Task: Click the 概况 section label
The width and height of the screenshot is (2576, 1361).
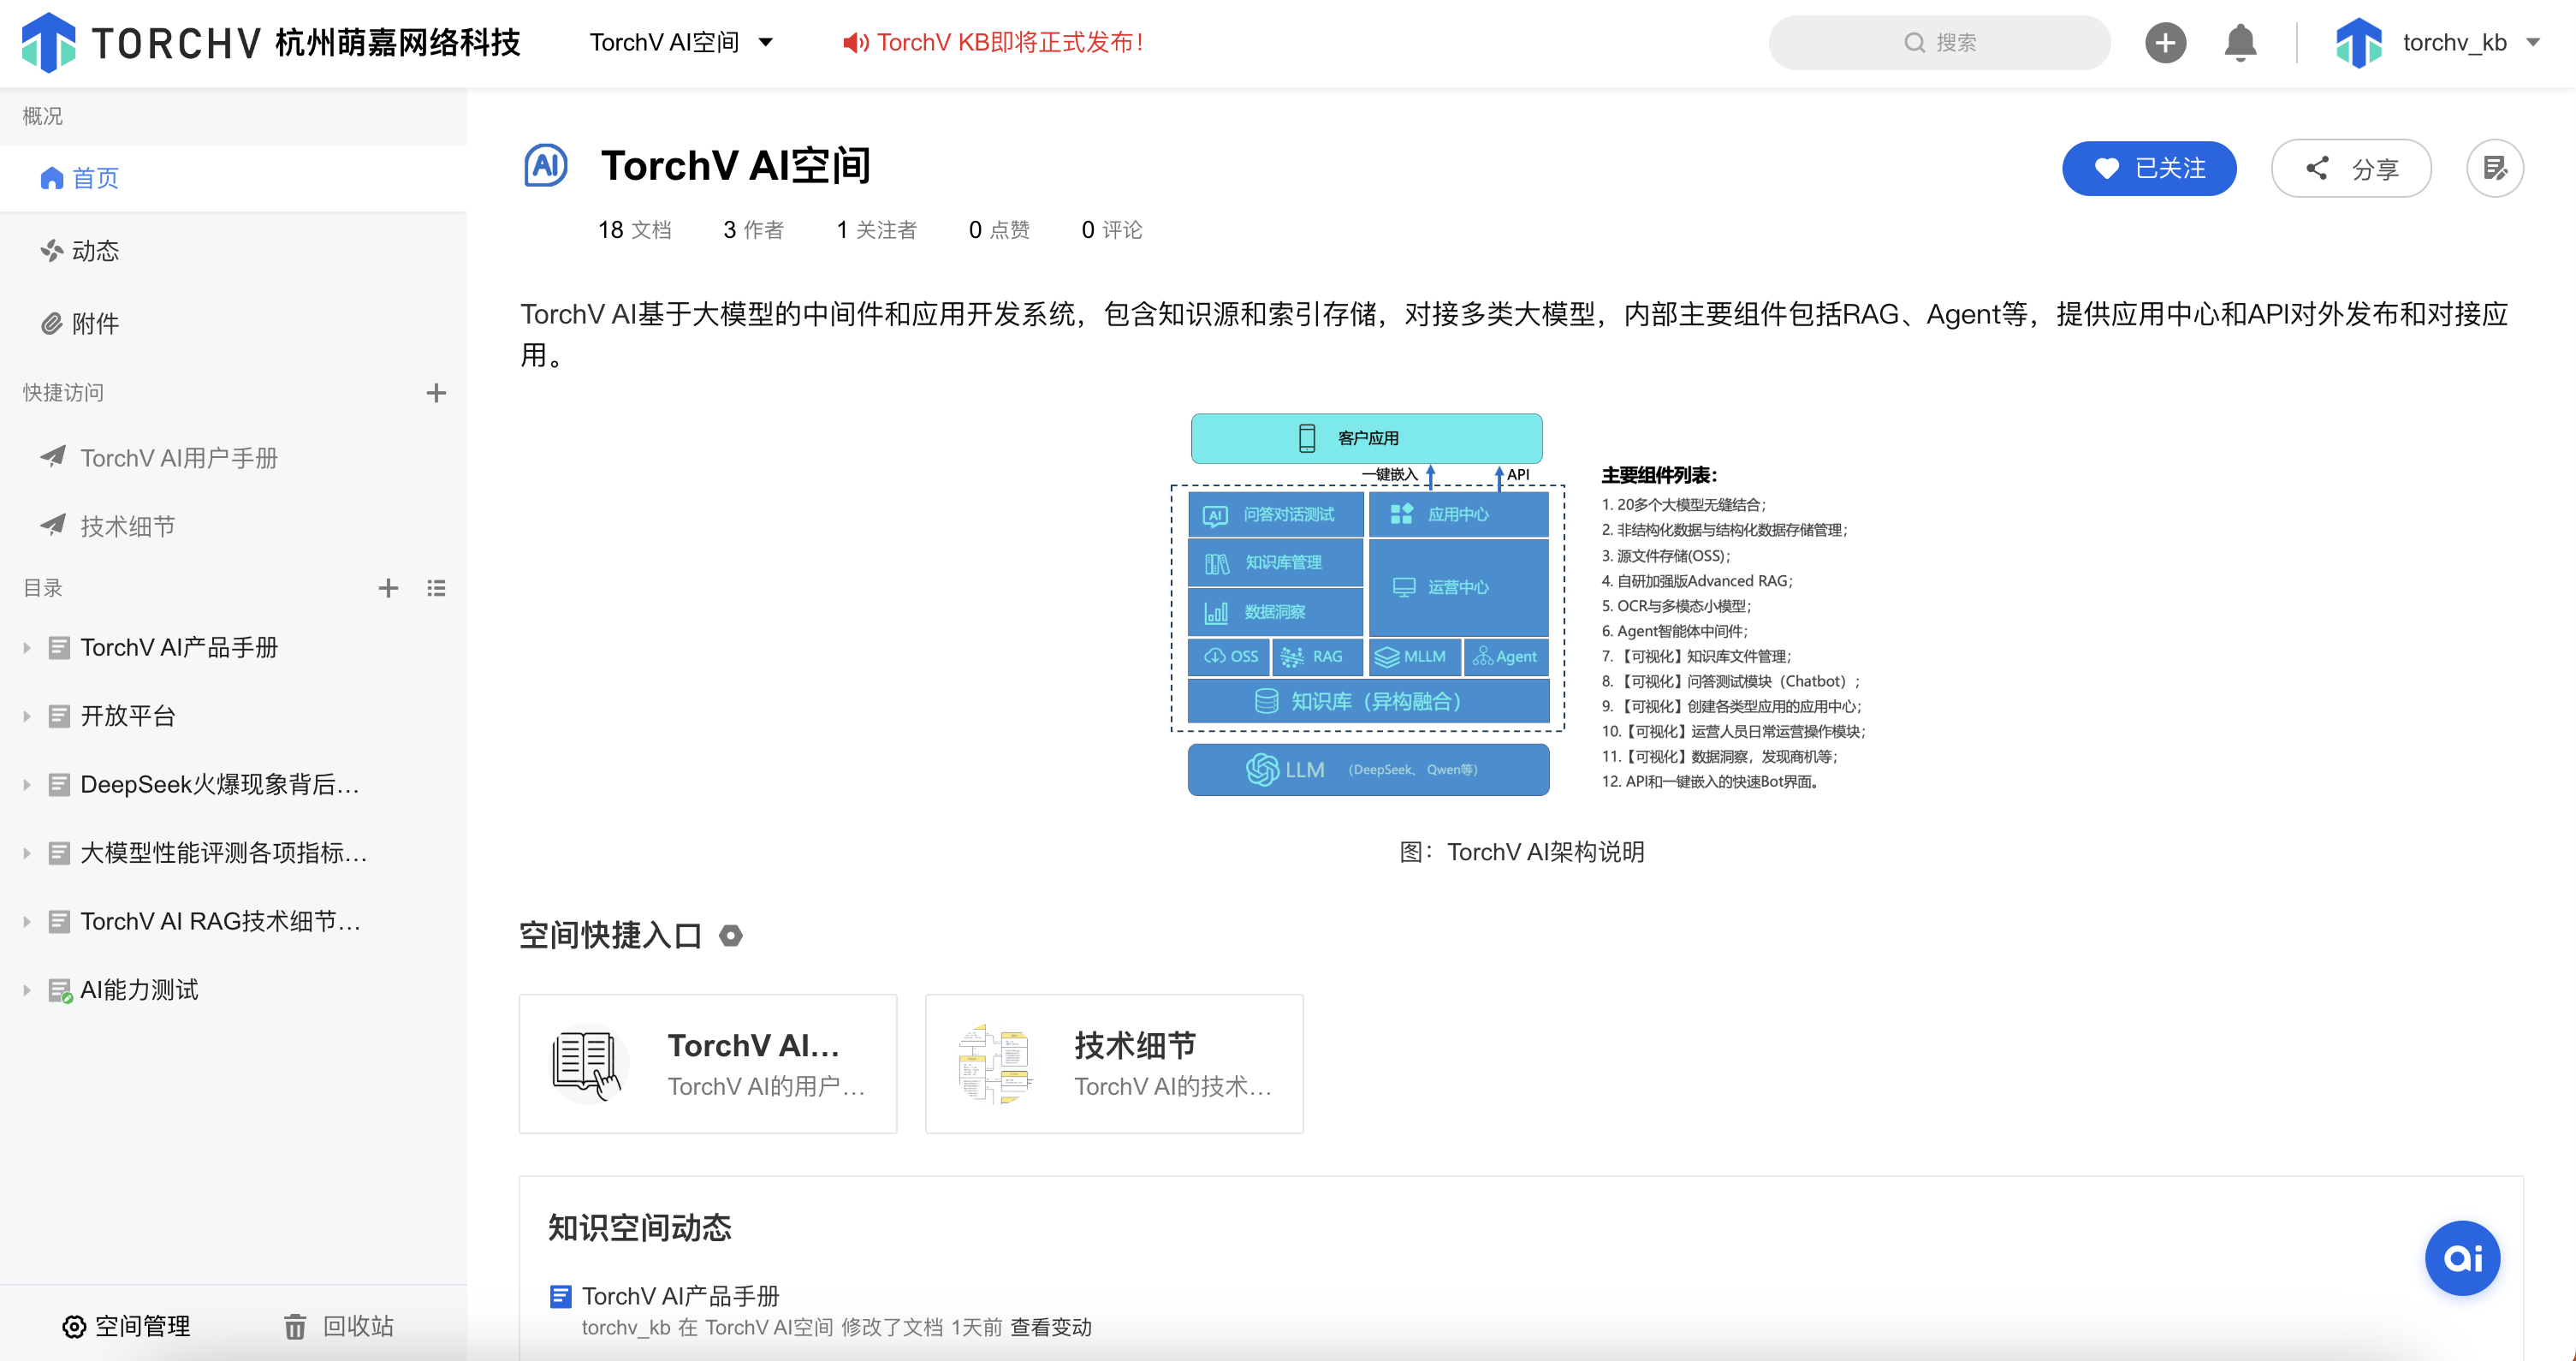Action: pyautogui.click(x=42, y=116)
